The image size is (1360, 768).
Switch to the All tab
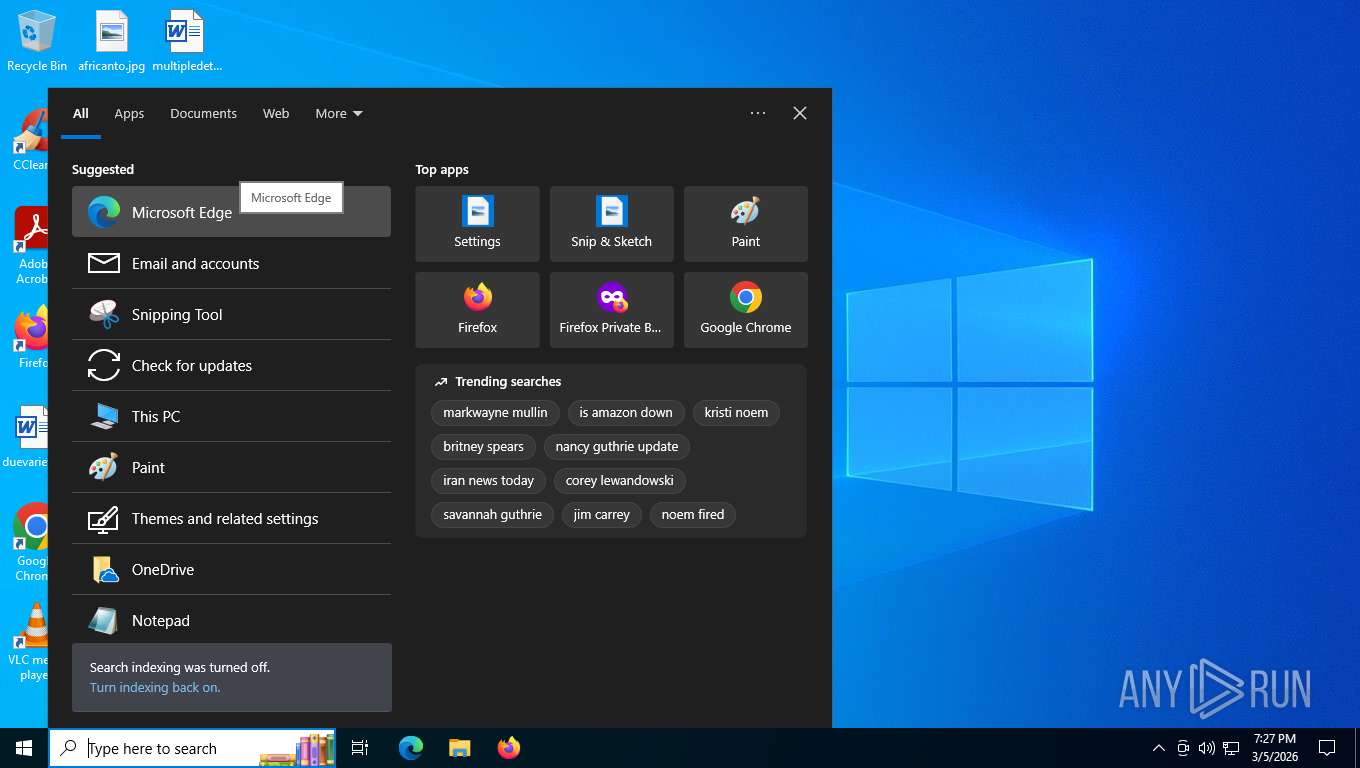coord(81,113)
